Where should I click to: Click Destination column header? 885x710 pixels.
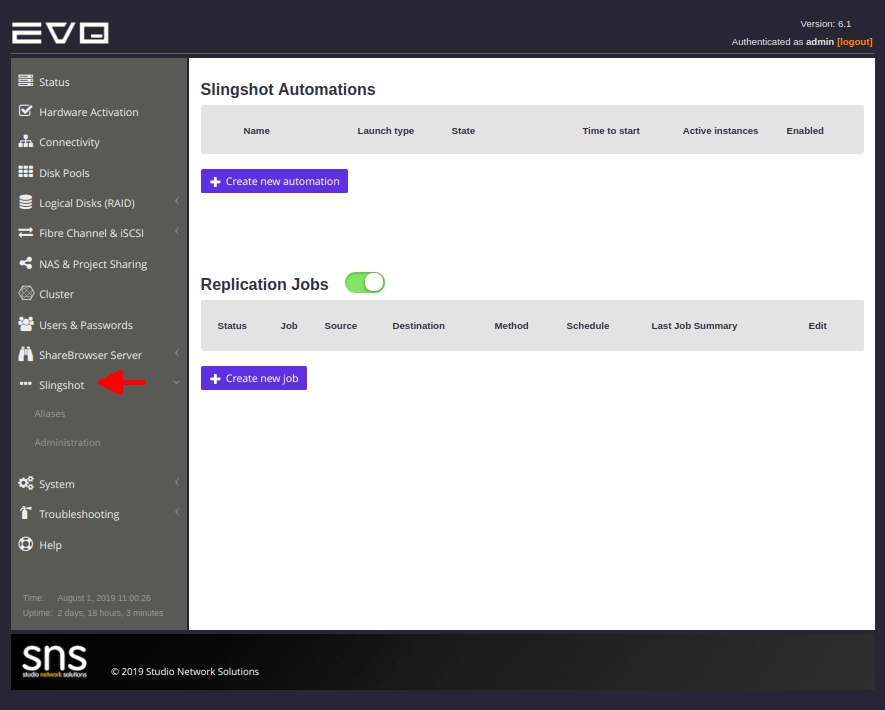click(x=418, y=326)
